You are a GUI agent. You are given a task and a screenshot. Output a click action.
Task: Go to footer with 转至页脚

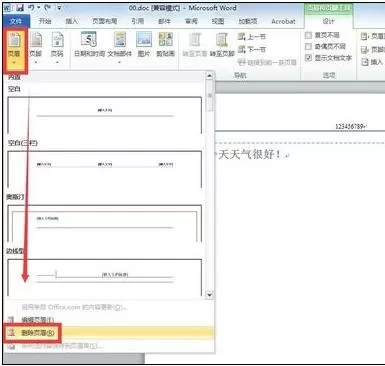click(x=222, y=44)
